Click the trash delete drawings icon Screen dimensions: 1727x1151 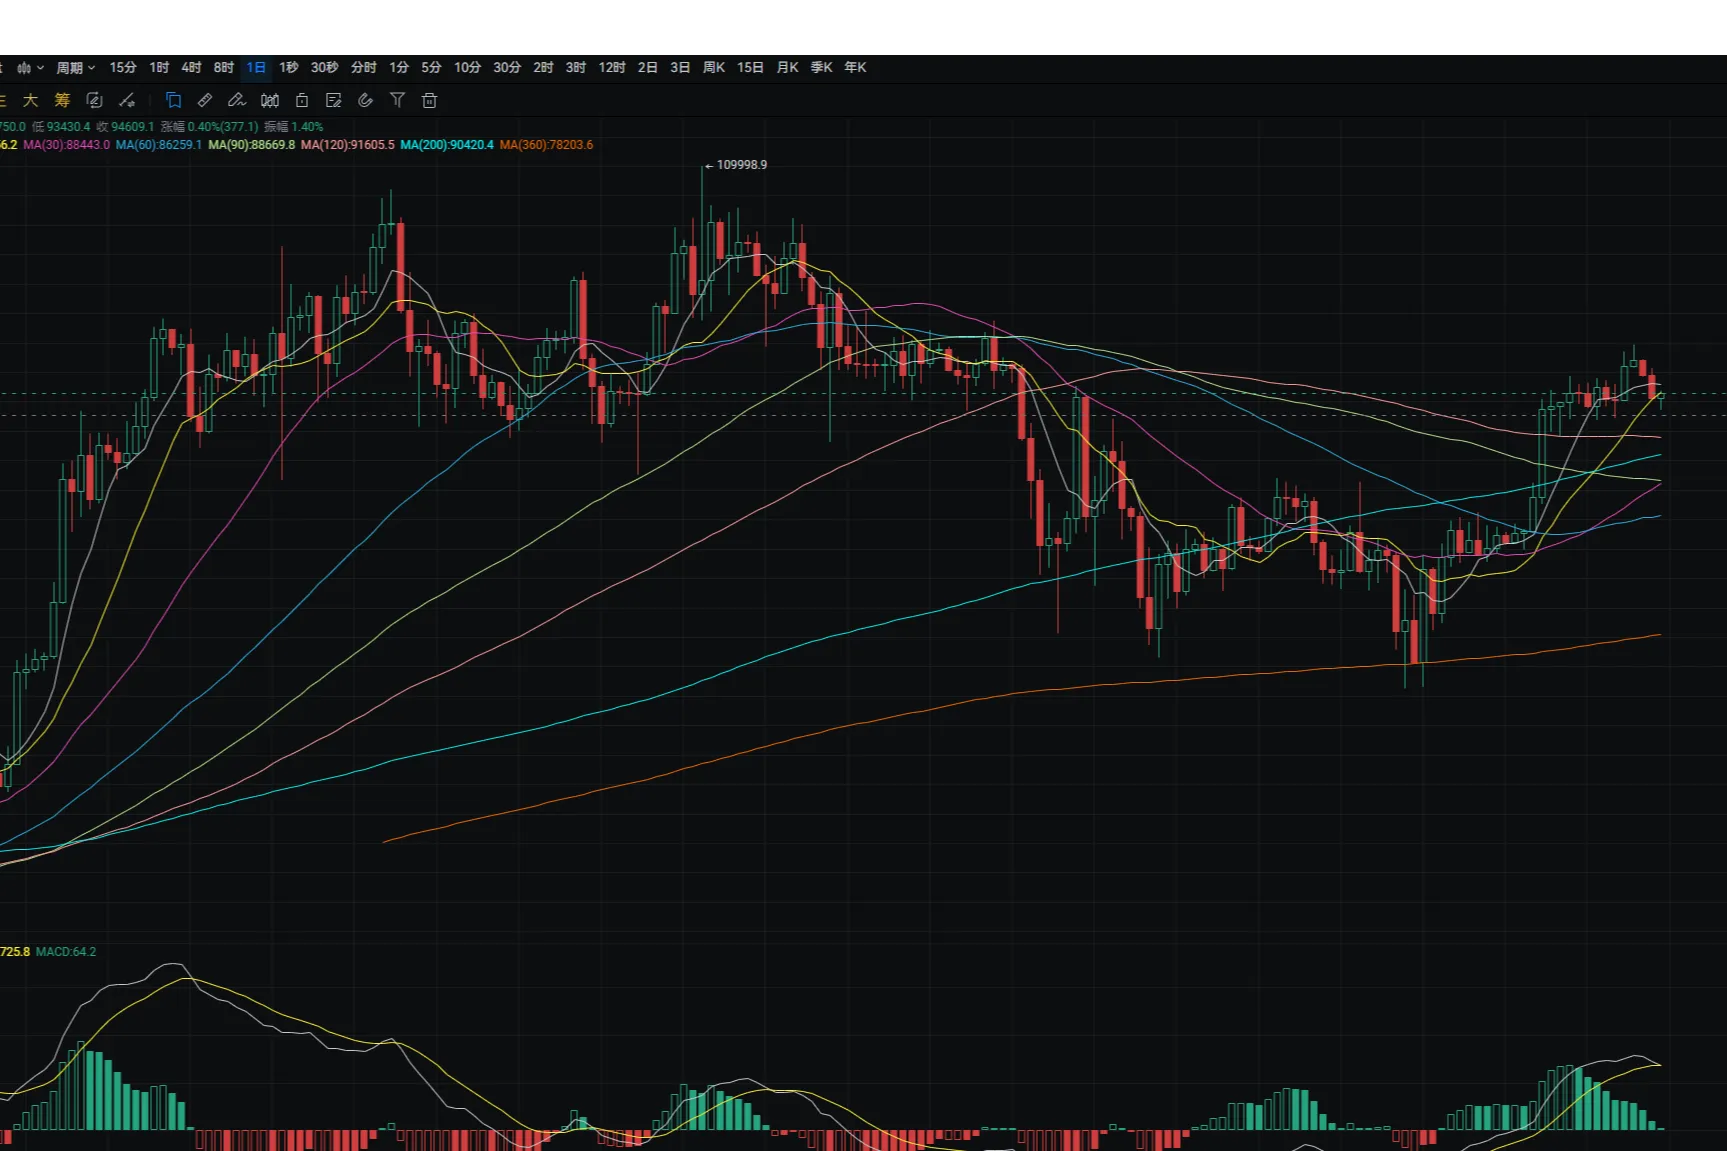click(429, 100)
